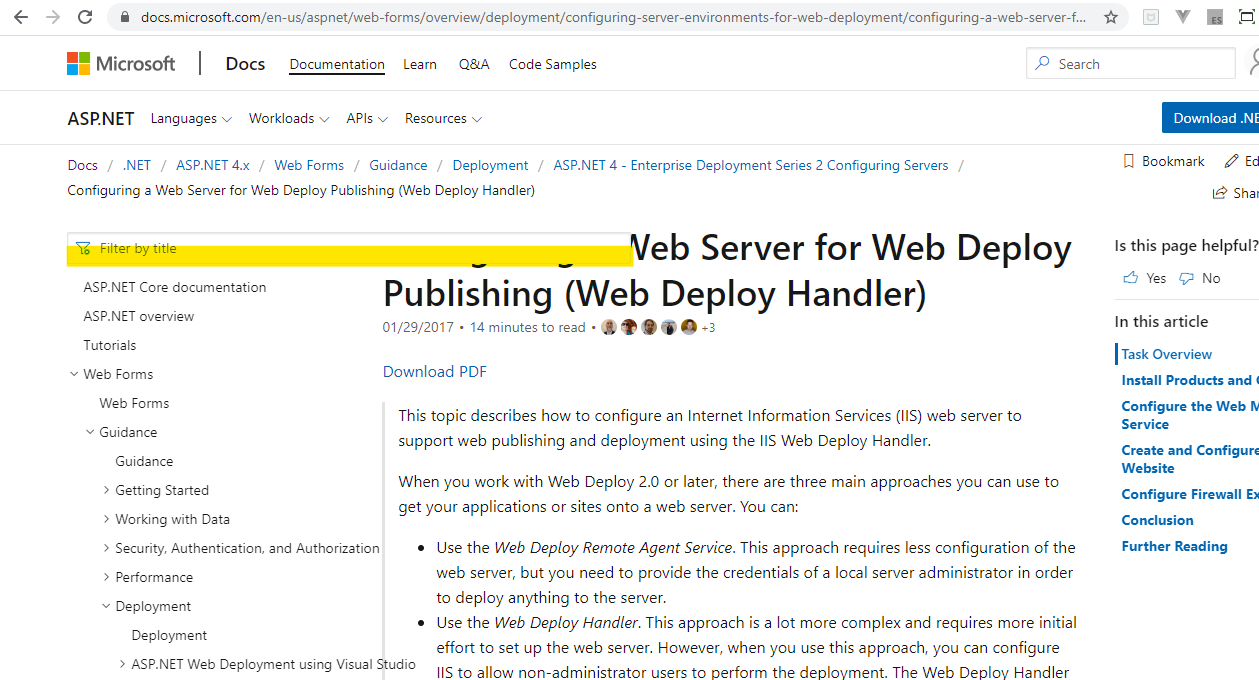The height and width of the screenshot is (680, 1259).
Task: Reload the page with the refresh icon
Action: (84, 16)
